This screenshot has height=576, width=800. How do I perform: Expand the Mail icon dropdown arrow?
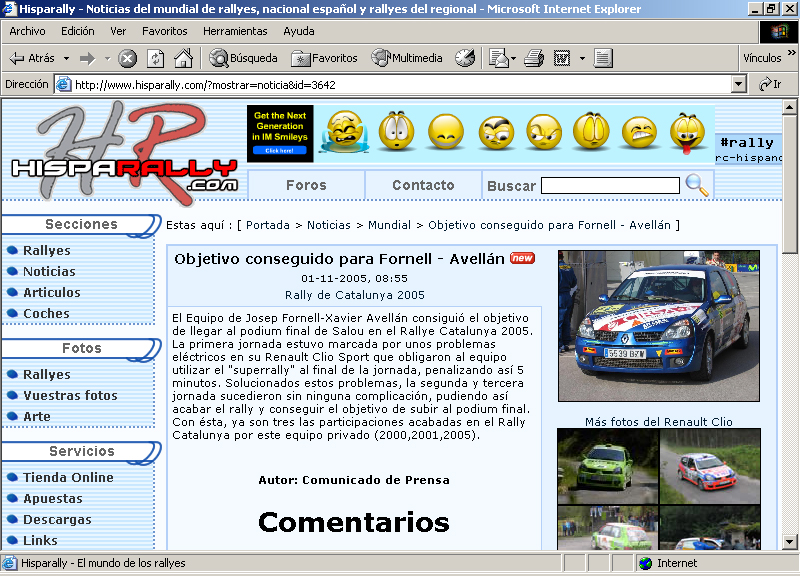[x=513, y=59]
